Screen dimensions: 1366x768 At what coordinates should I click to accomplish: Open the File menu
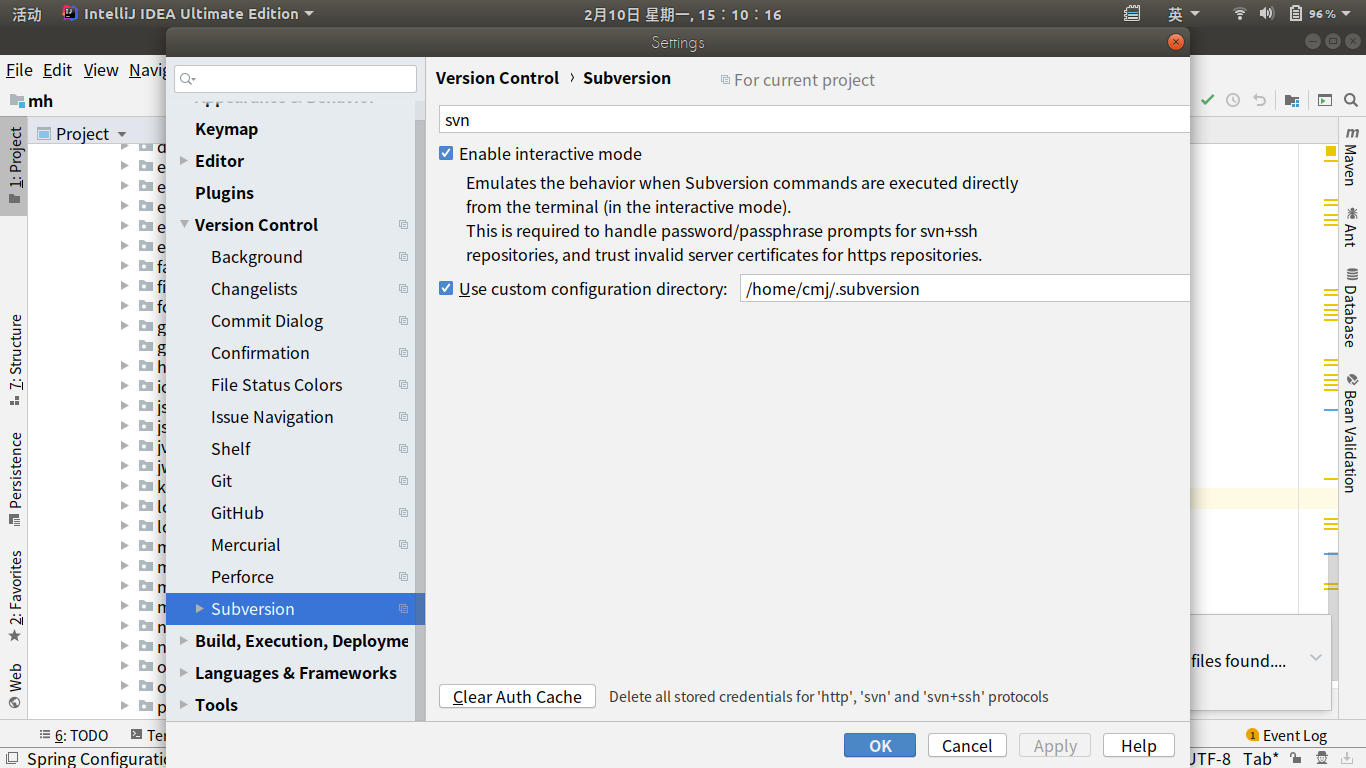[x=19, y=70]
